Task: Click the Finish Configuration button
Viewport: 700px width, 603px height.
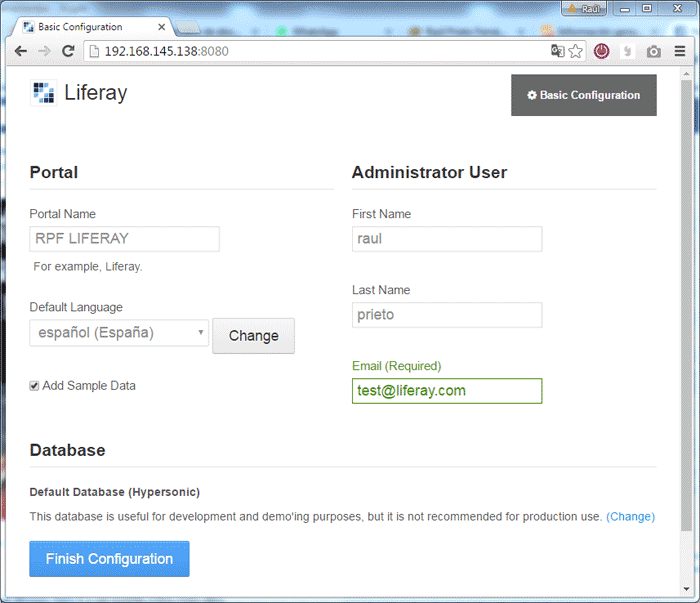Action: pos(109,559)
